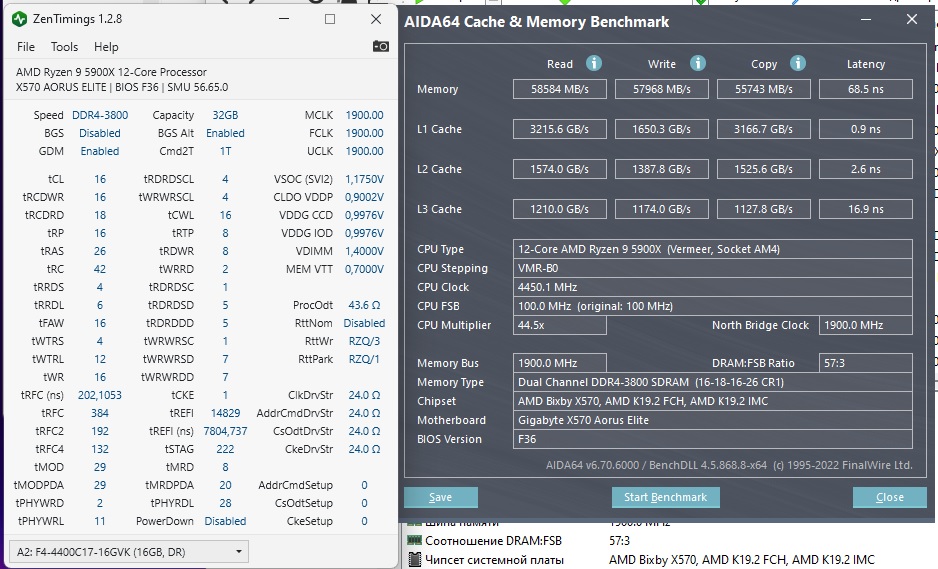
Task: Click the L3 Cache Write 1174.0 GB/s field
Action: (x=661, y=209)
